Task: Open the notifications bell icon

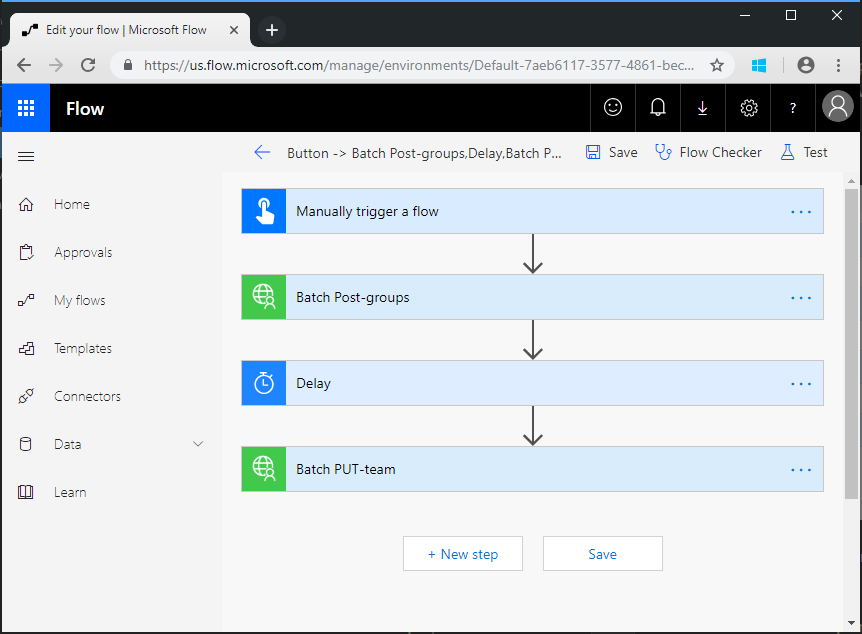Action: coord(658,107)
